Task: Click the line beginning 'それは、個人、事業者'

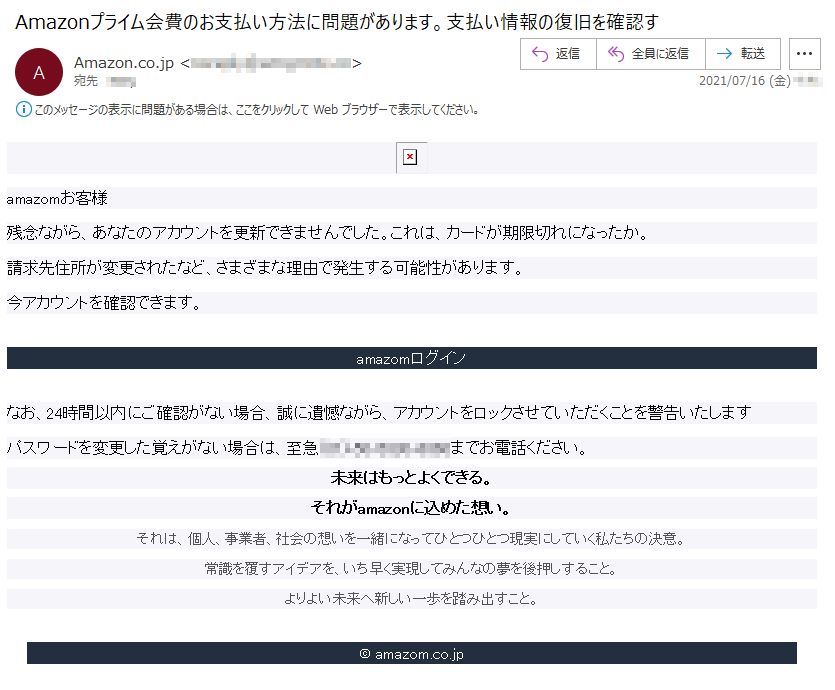Action: [x=411, y=539]
